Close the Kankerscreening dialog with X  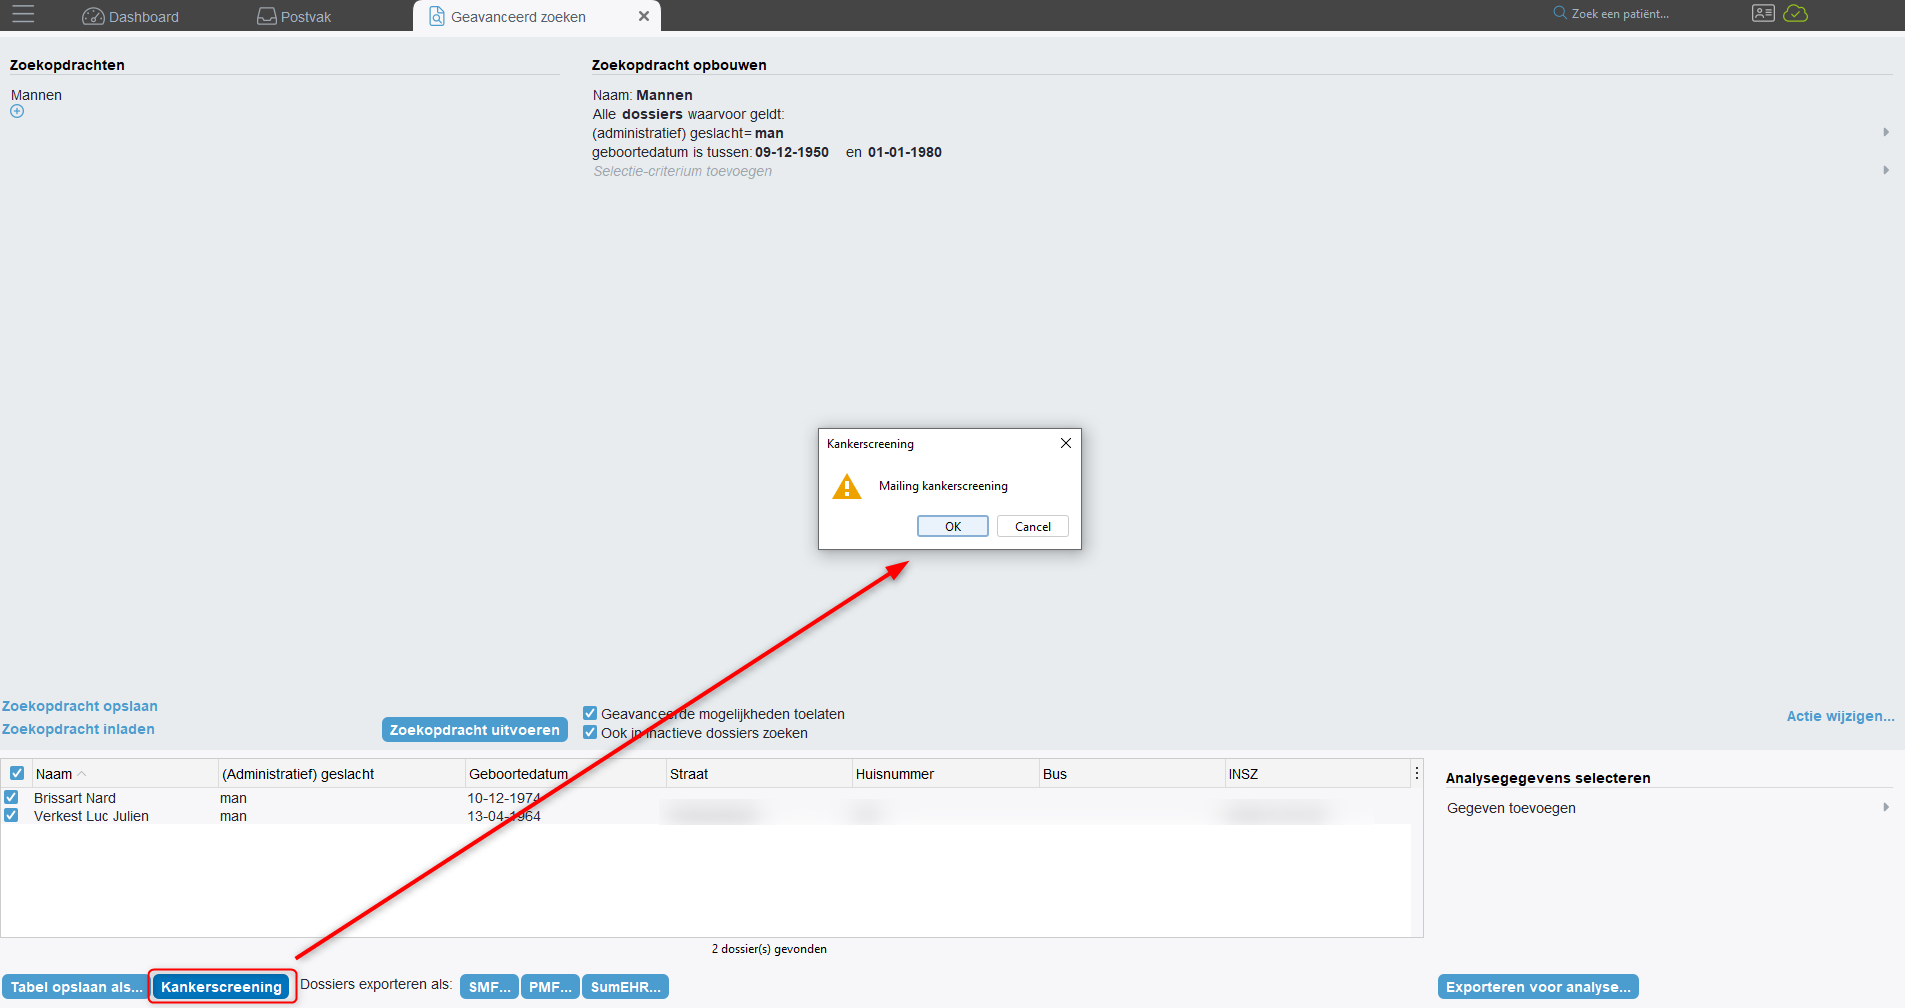pyautogui.click(x=1066, y=443)
